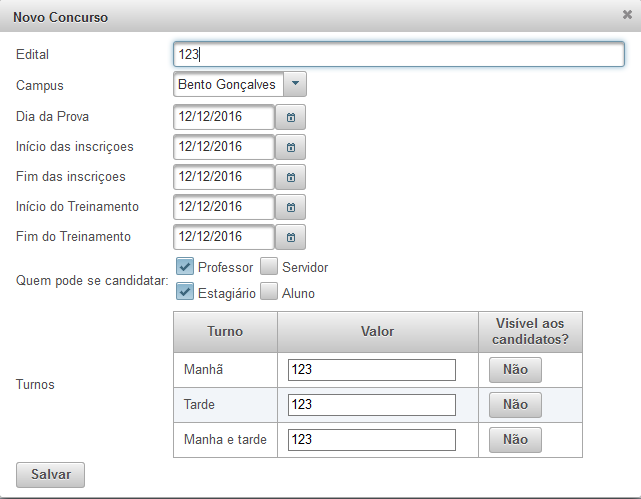The height and width of the screenshot is (499, 641).
Task: Toggle Manha e tarde Não button
Action: tap(515, 440)
